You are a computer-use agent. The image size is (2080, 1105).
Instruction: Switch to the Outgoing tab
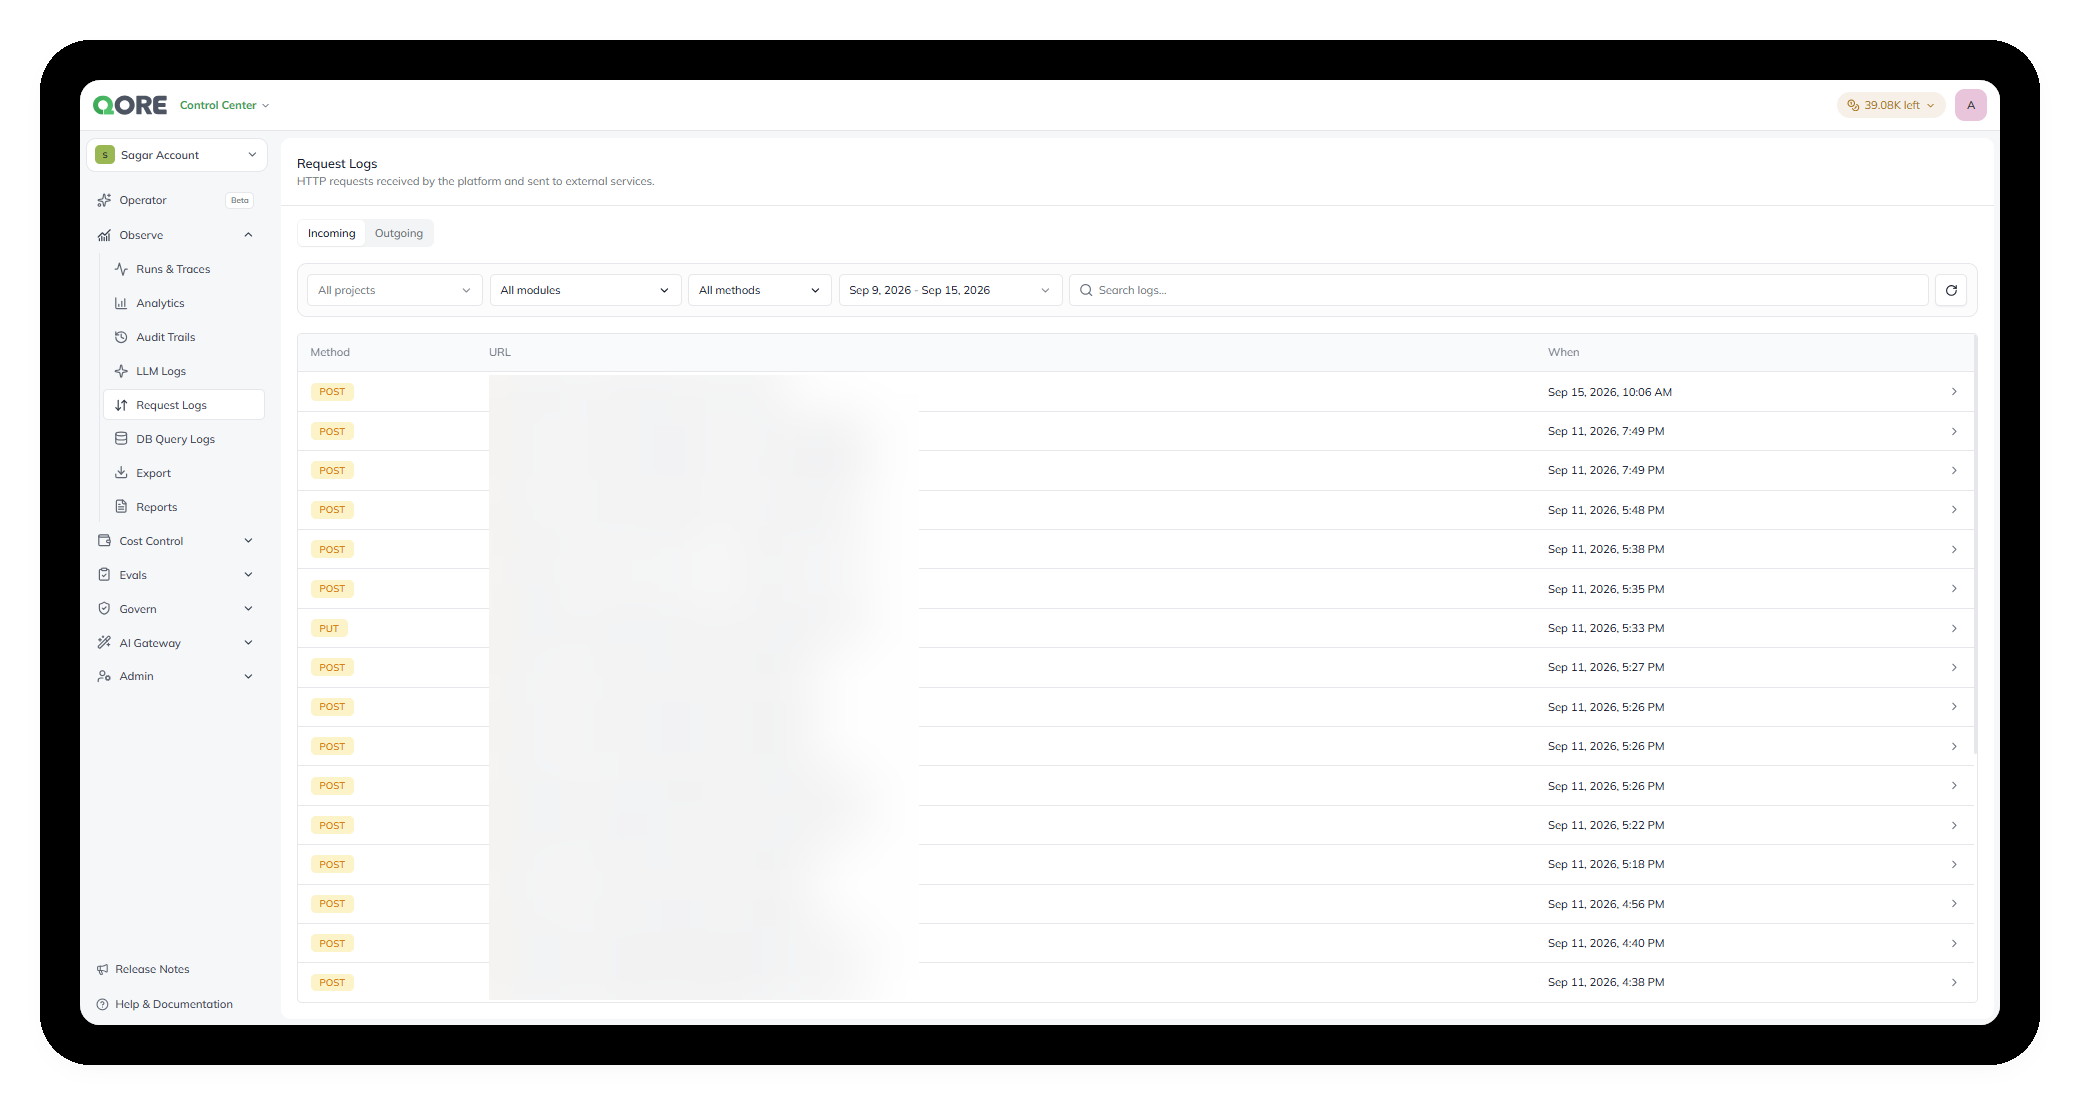coord(399,233)
